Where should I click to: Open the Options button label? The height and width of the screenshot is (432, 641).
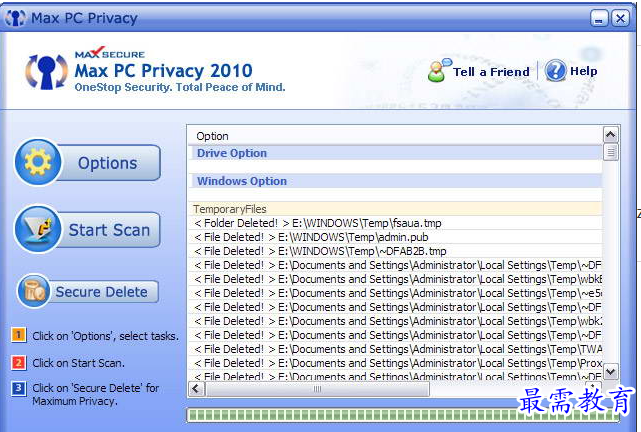[x=108, y=163]
